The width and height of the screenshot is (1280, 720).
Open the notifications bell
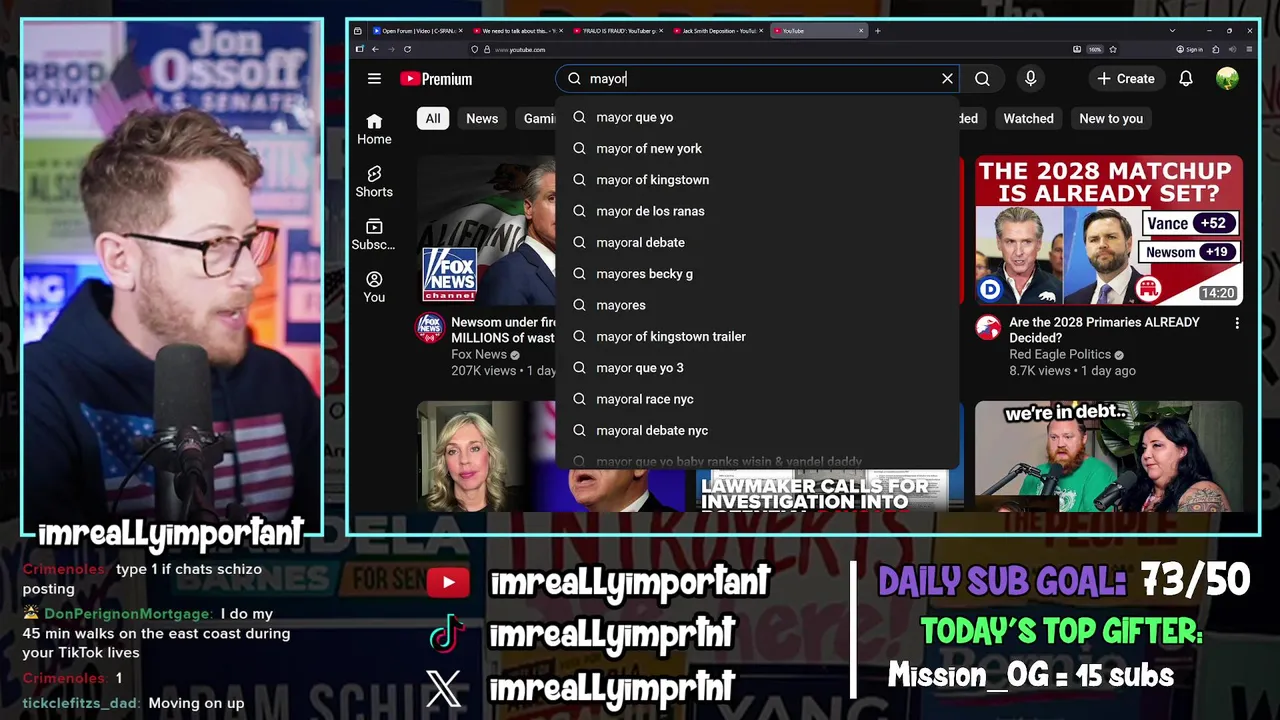point(1186,78)
